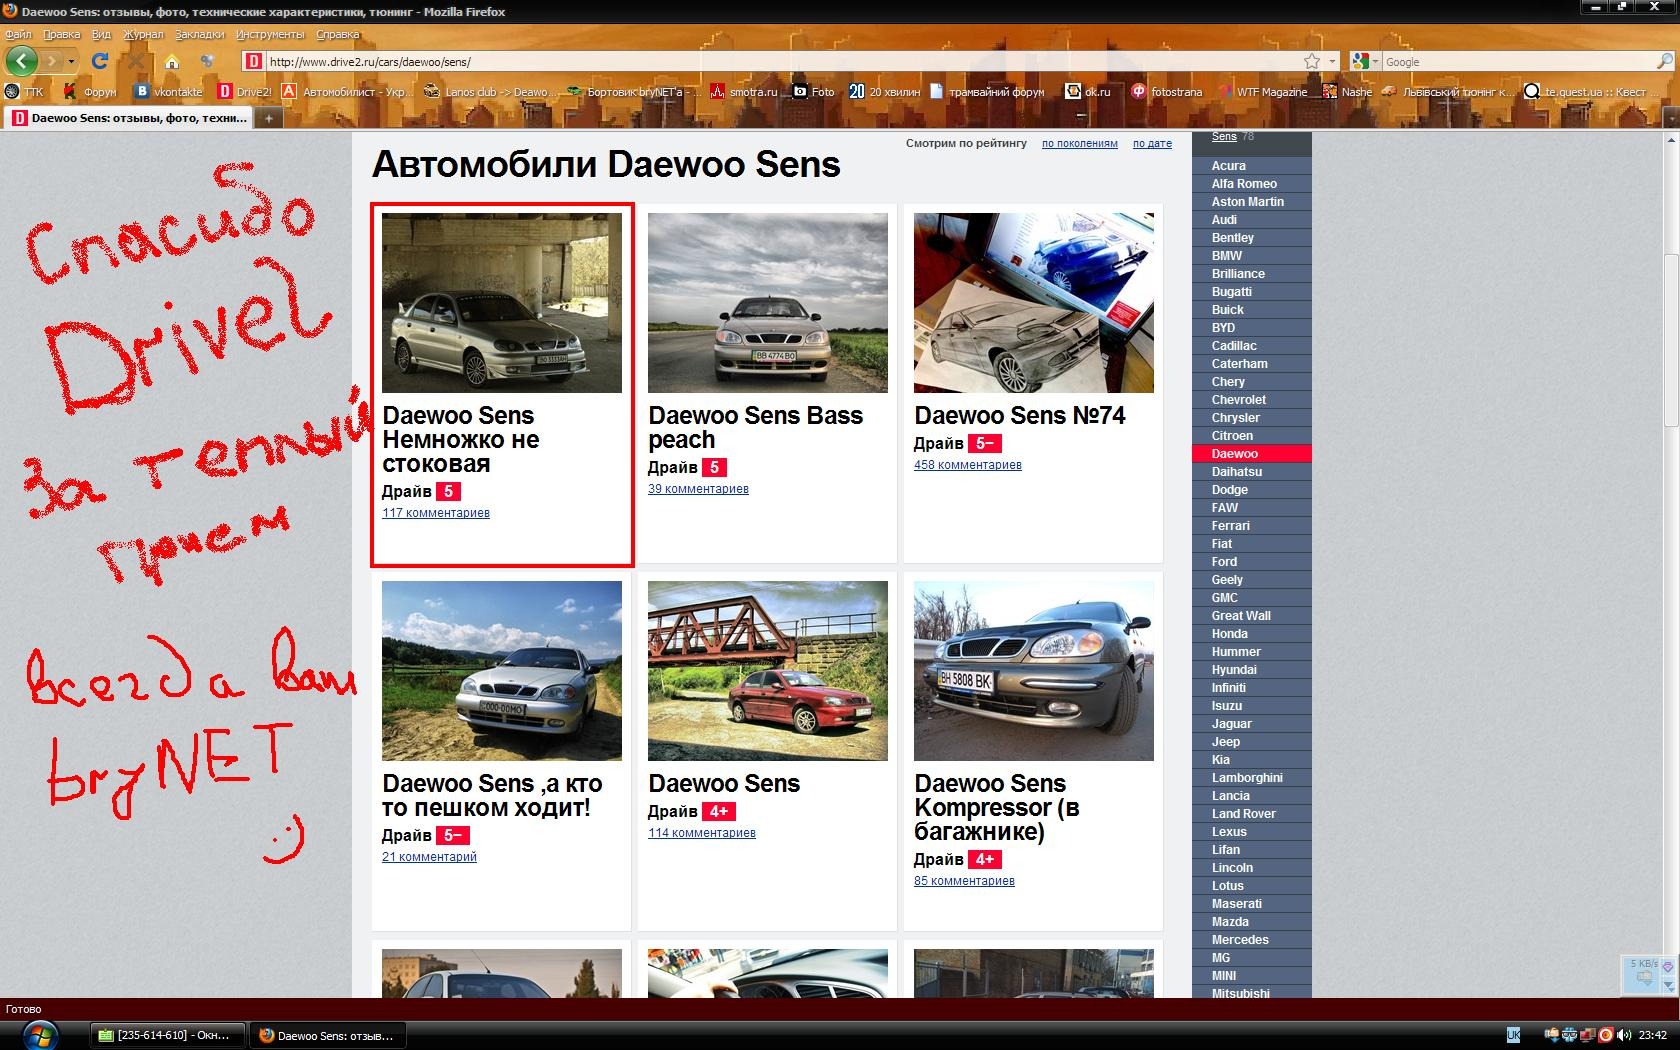Focus the Google search field
Screen dimensions: 1680x1050
click(x=1518, y=61)
